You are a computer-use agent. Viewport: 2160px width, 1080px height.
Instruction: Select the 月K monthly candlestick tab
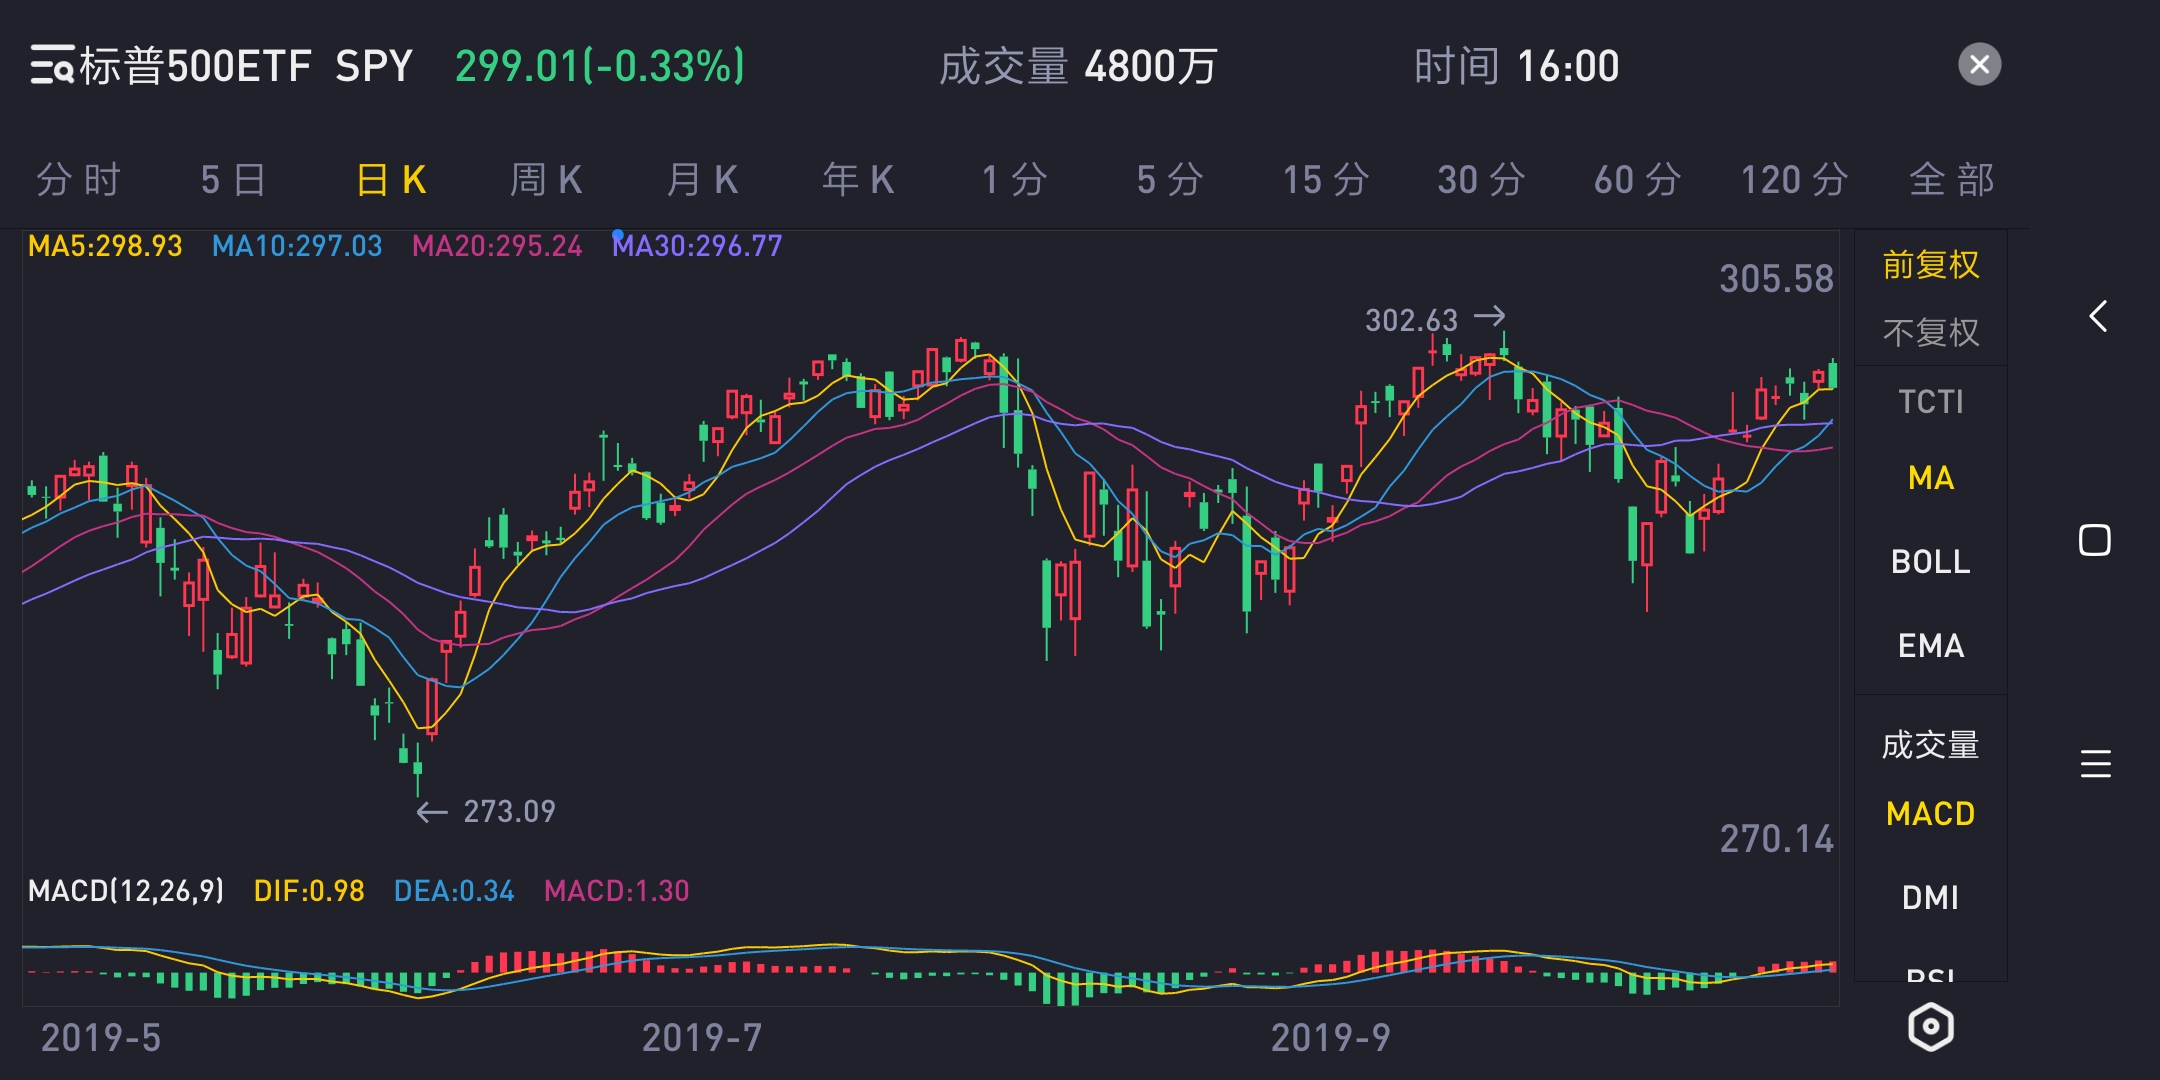pyautogui.click(x=702, y=180)
